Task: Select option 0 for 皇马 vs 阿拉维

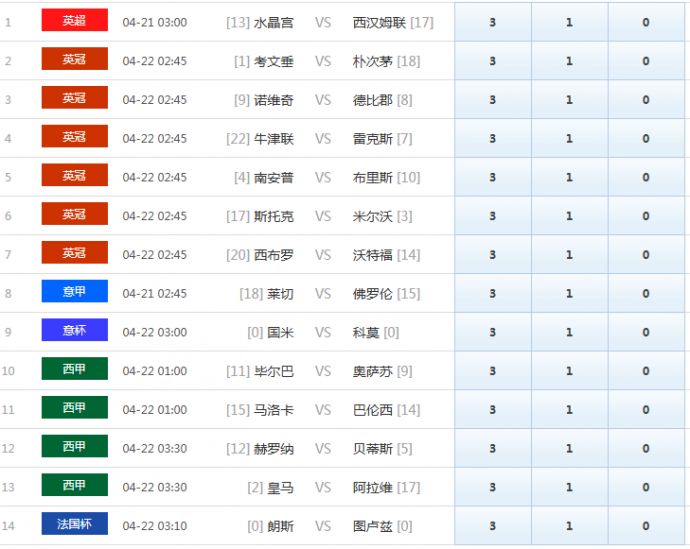Action: (x=646, y=487)
